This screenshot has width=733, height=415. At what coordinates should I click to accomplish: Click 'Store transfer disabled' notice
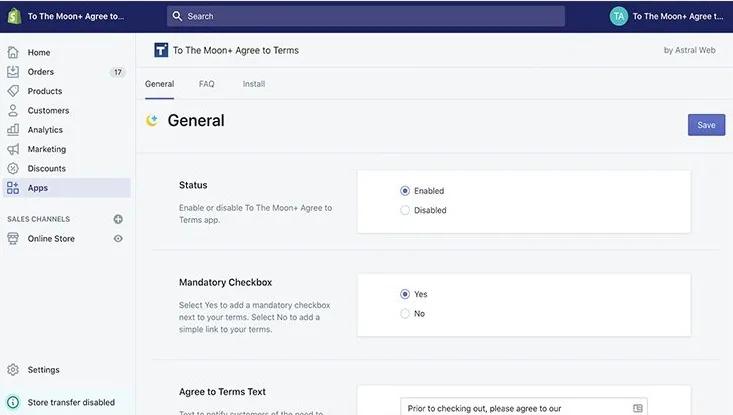71,402
